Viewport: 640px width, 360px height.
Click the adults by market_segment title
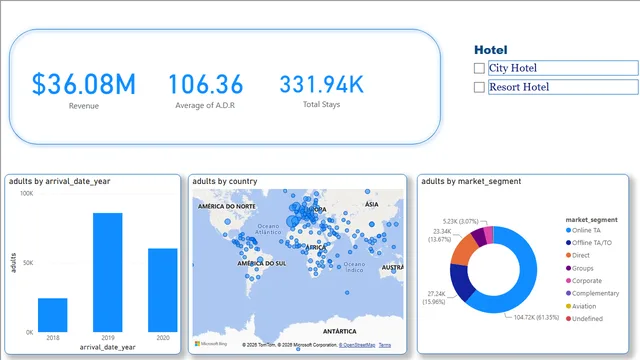[471, 181]
